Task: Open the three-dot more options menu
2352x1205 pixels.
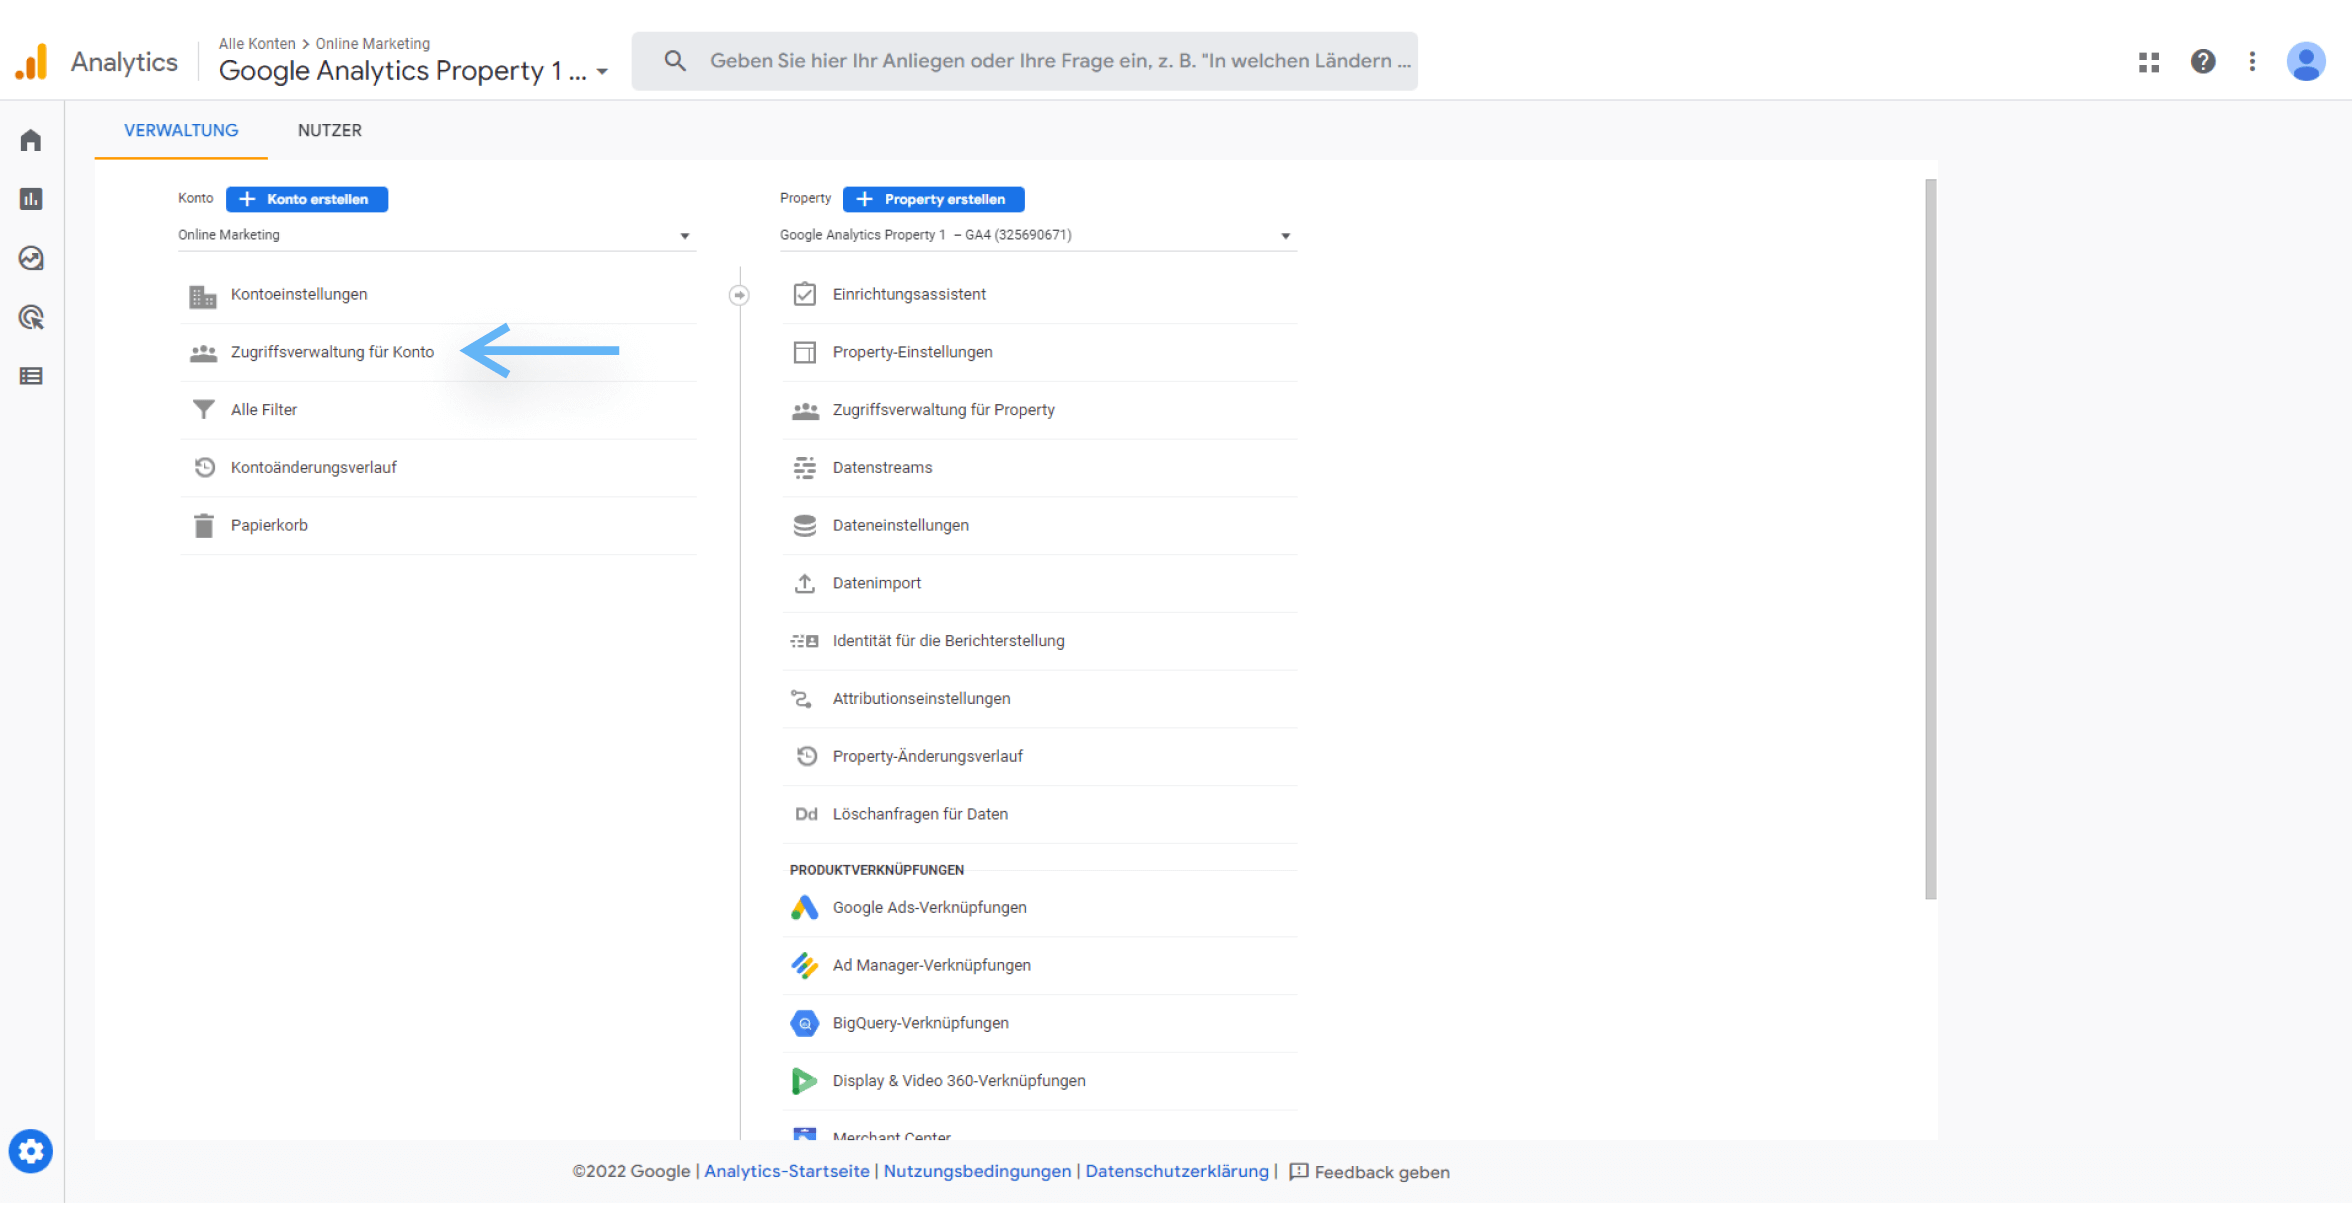Action: (2252, 62)
